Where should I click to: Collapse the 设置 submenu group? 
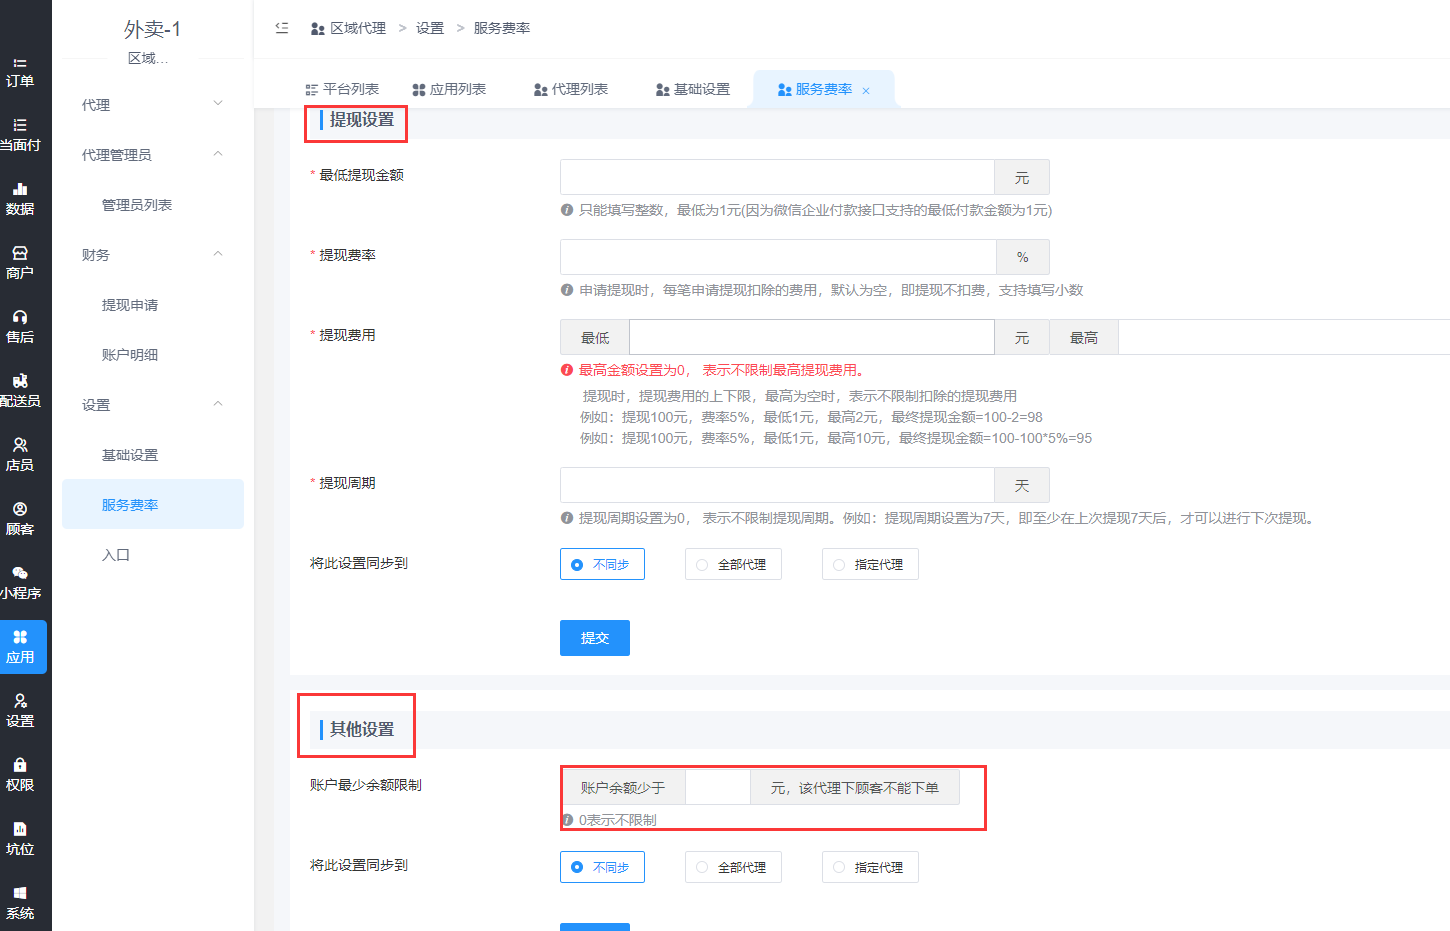click(x=153, y=404)
